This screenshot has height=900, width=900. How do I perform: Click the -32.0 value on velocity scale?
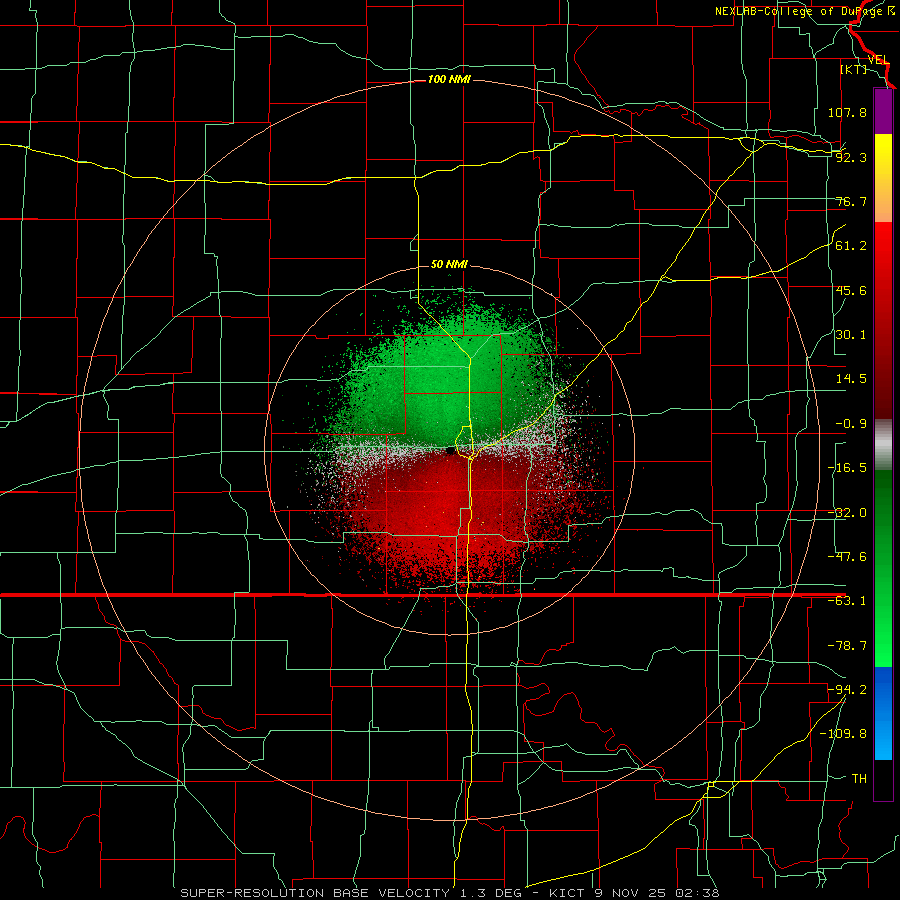tap(847, 513)
